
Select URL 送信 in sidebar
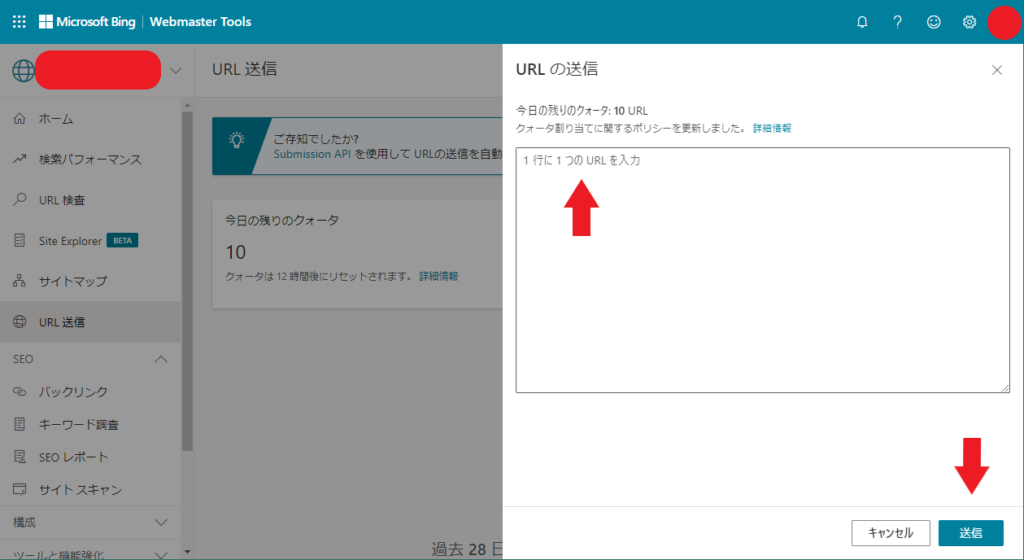click(90, 322)
